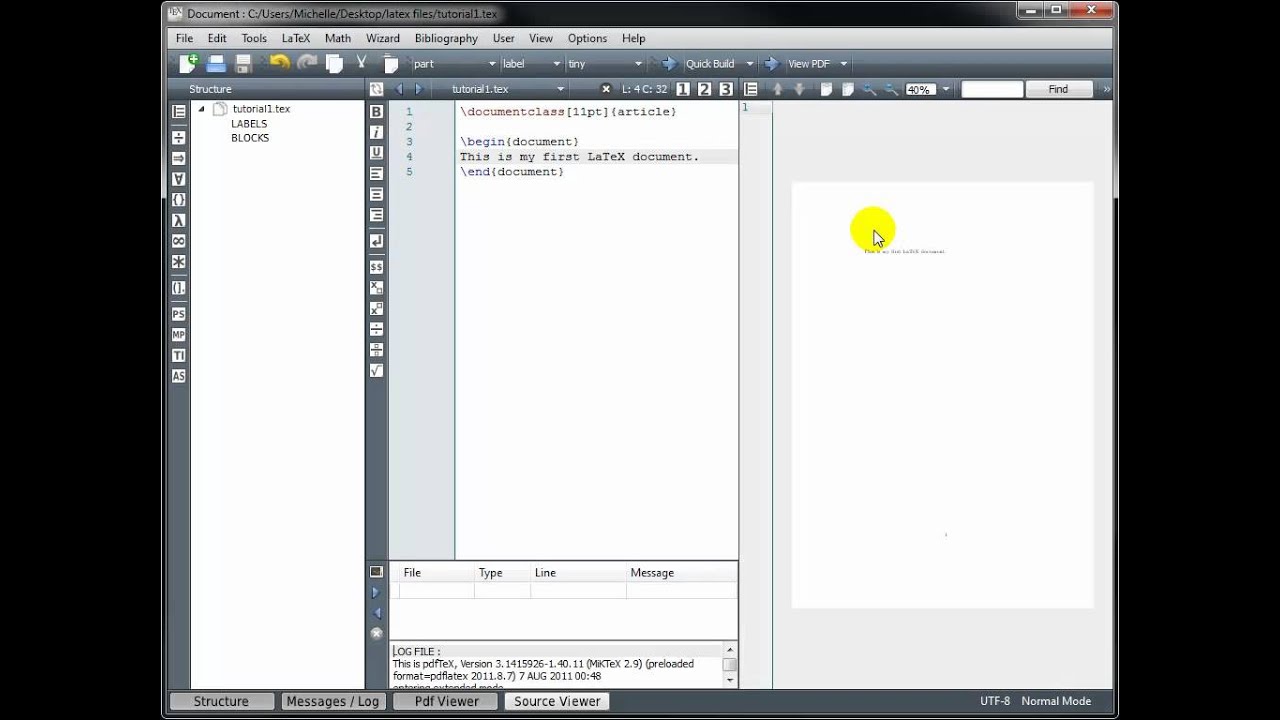Toggle the Pdf Viewer button at bottom
The width and height of the screenshot is (1280, 720).
coord(446,701)
